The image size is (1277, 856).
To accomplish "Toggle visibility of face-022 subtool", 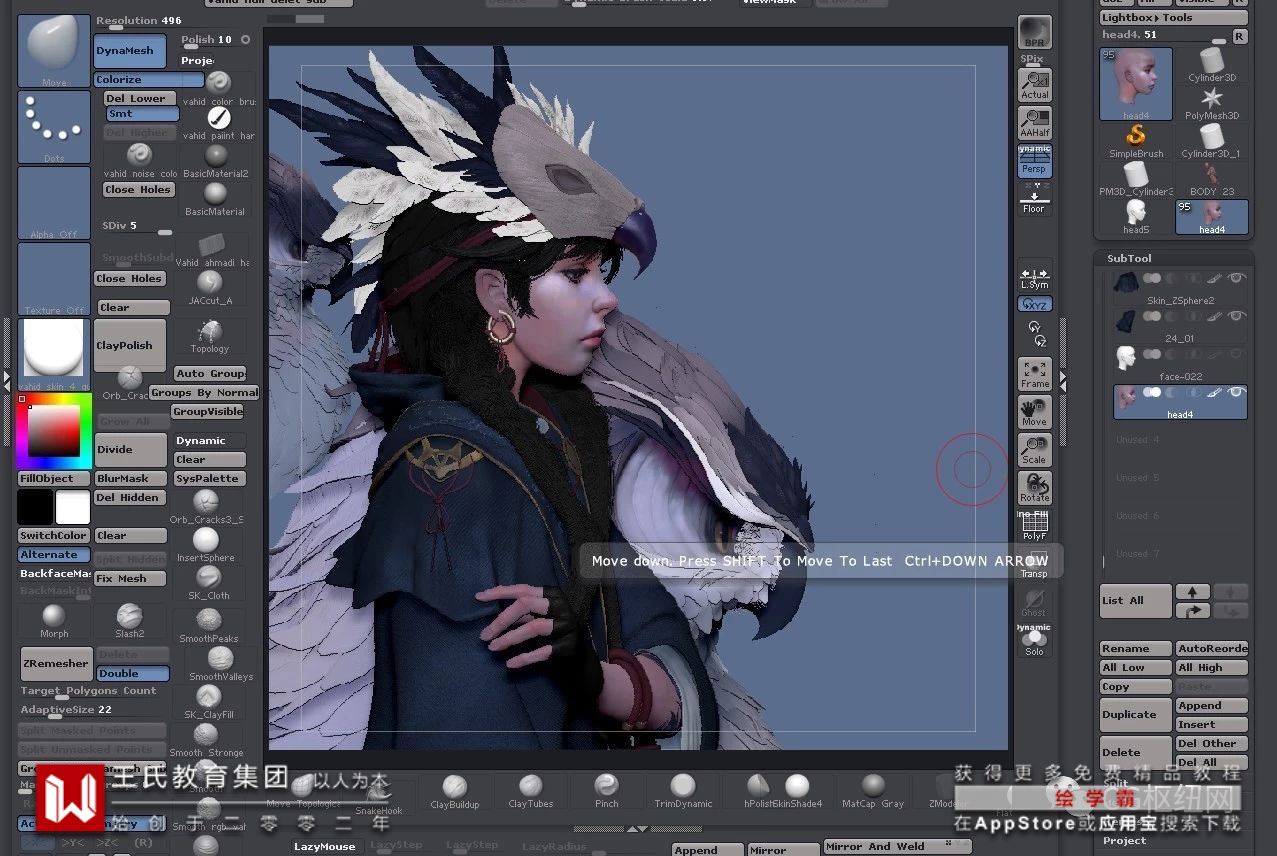I will tap(1237, 354).
